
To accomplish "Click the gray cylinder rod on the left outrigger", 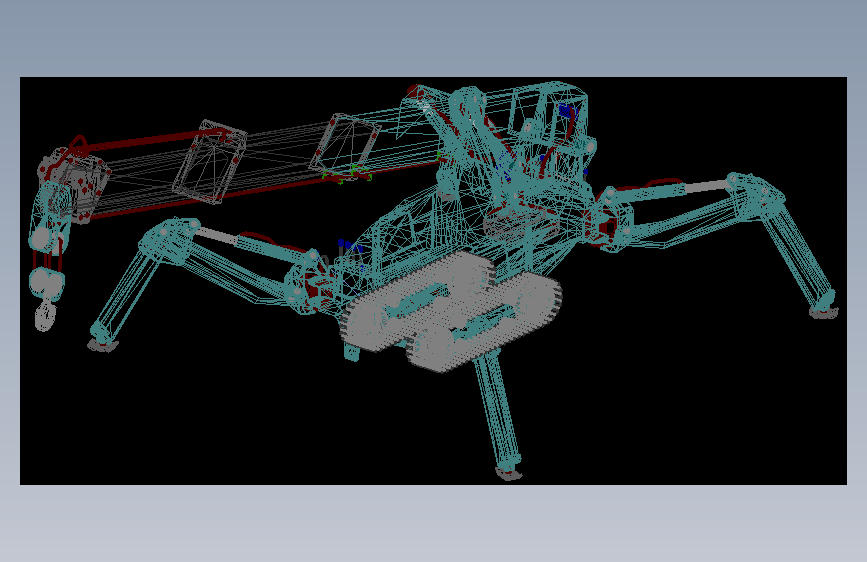I will (x=216, y=235).
